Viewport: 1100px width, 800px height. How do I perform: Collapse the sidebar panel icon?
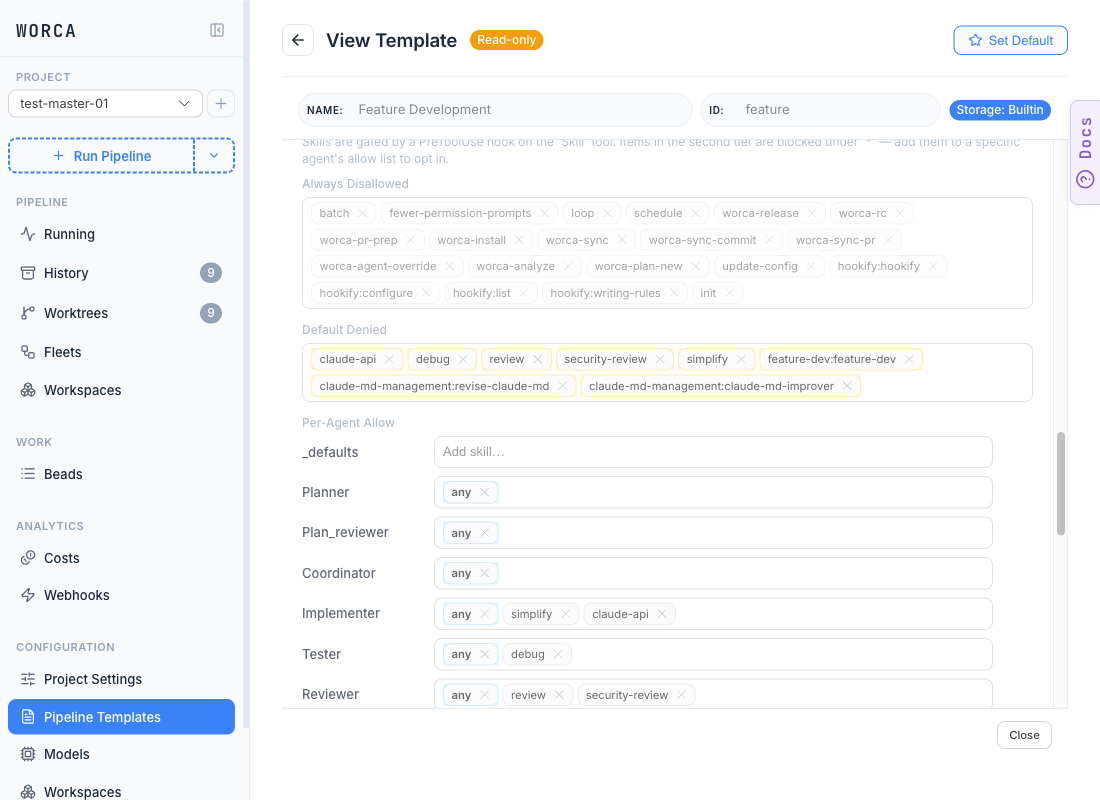coord(217,30)
